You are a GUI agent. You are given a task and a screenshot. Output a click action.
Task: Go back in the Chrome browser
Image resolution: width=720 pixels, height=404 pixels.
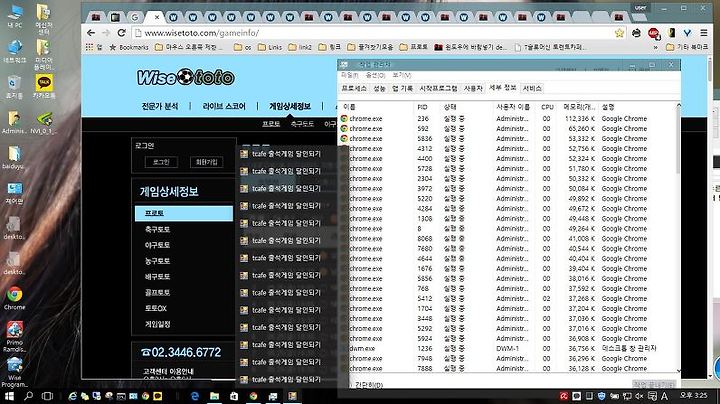point(91,33)
